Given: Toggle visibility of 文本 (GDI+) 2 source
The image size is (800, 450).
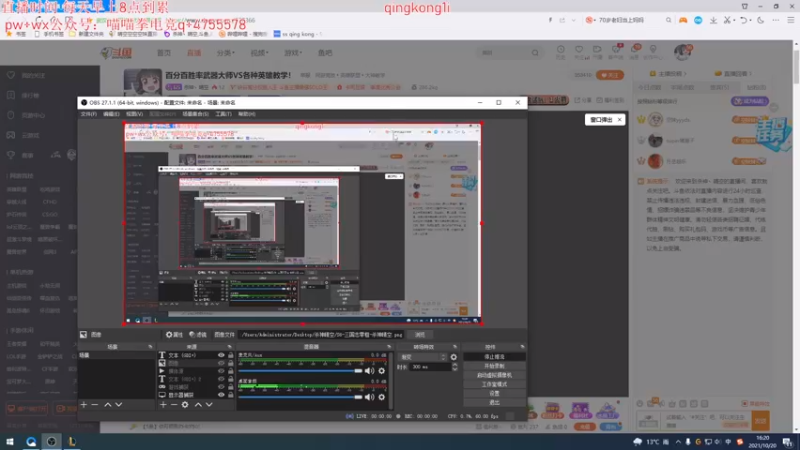Looking at the screenshot, I should point(221,379).
